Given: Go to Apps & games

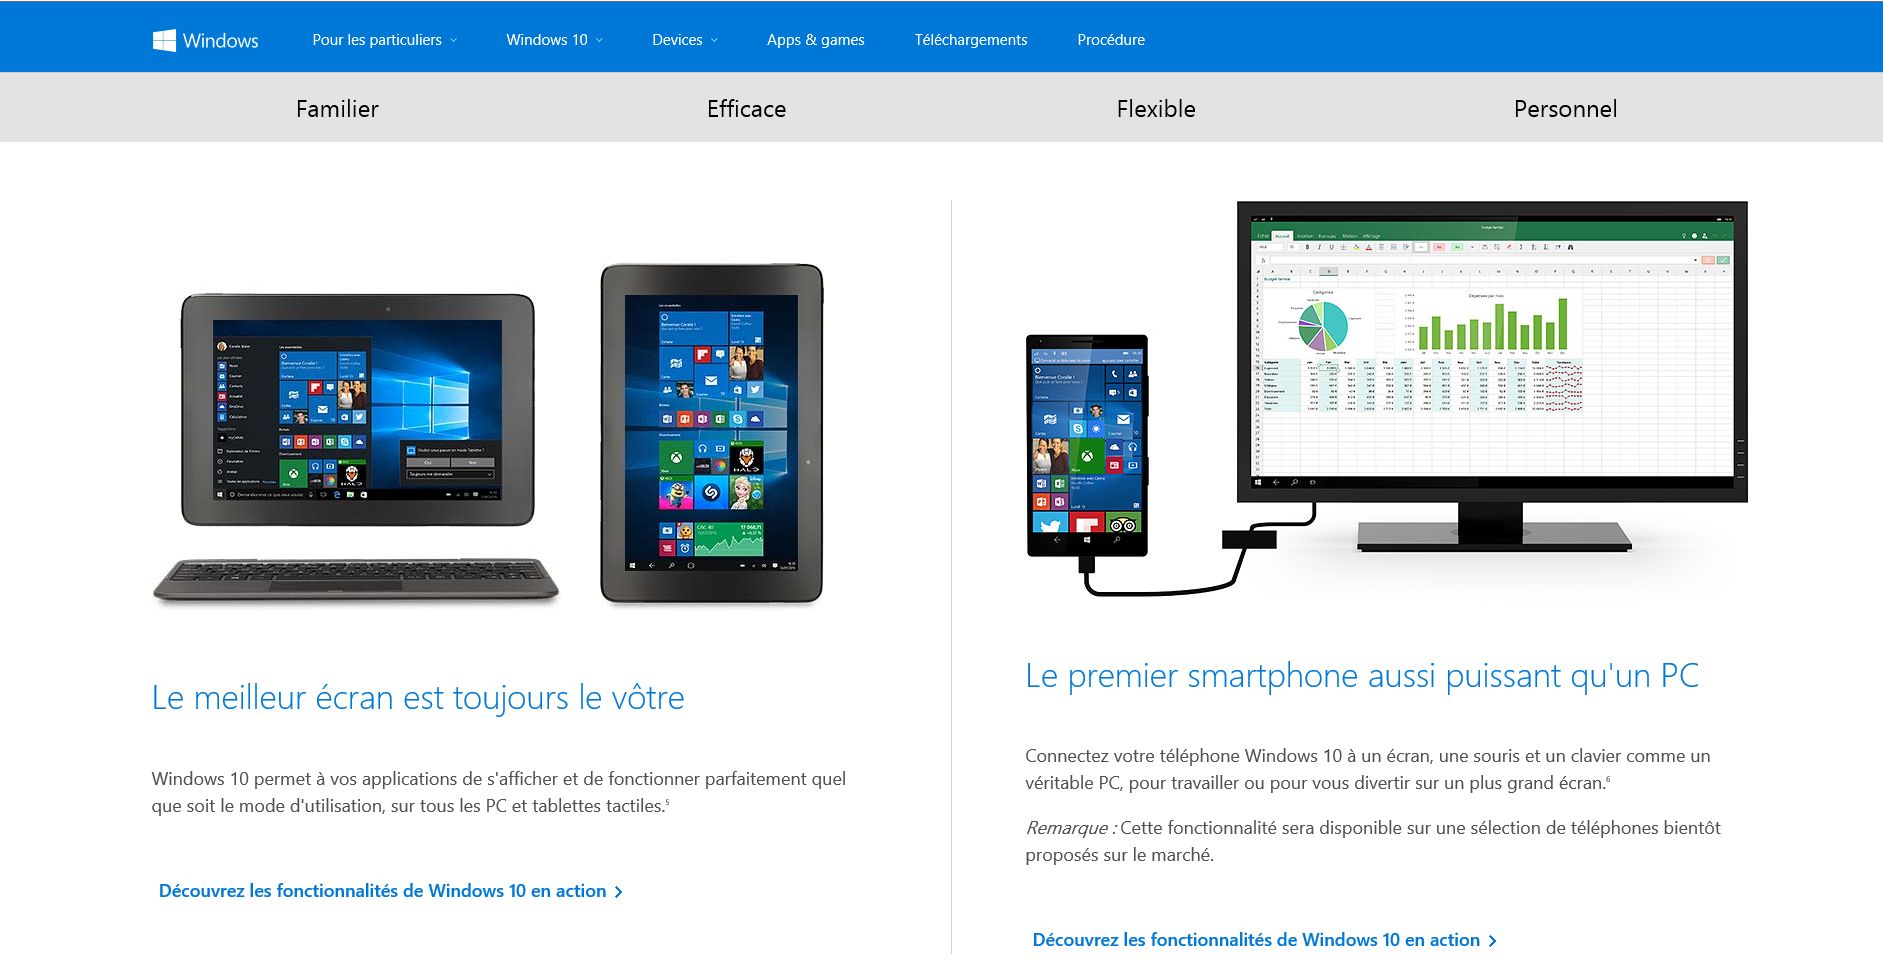Looking at the screenshot, I should (816, 40).
